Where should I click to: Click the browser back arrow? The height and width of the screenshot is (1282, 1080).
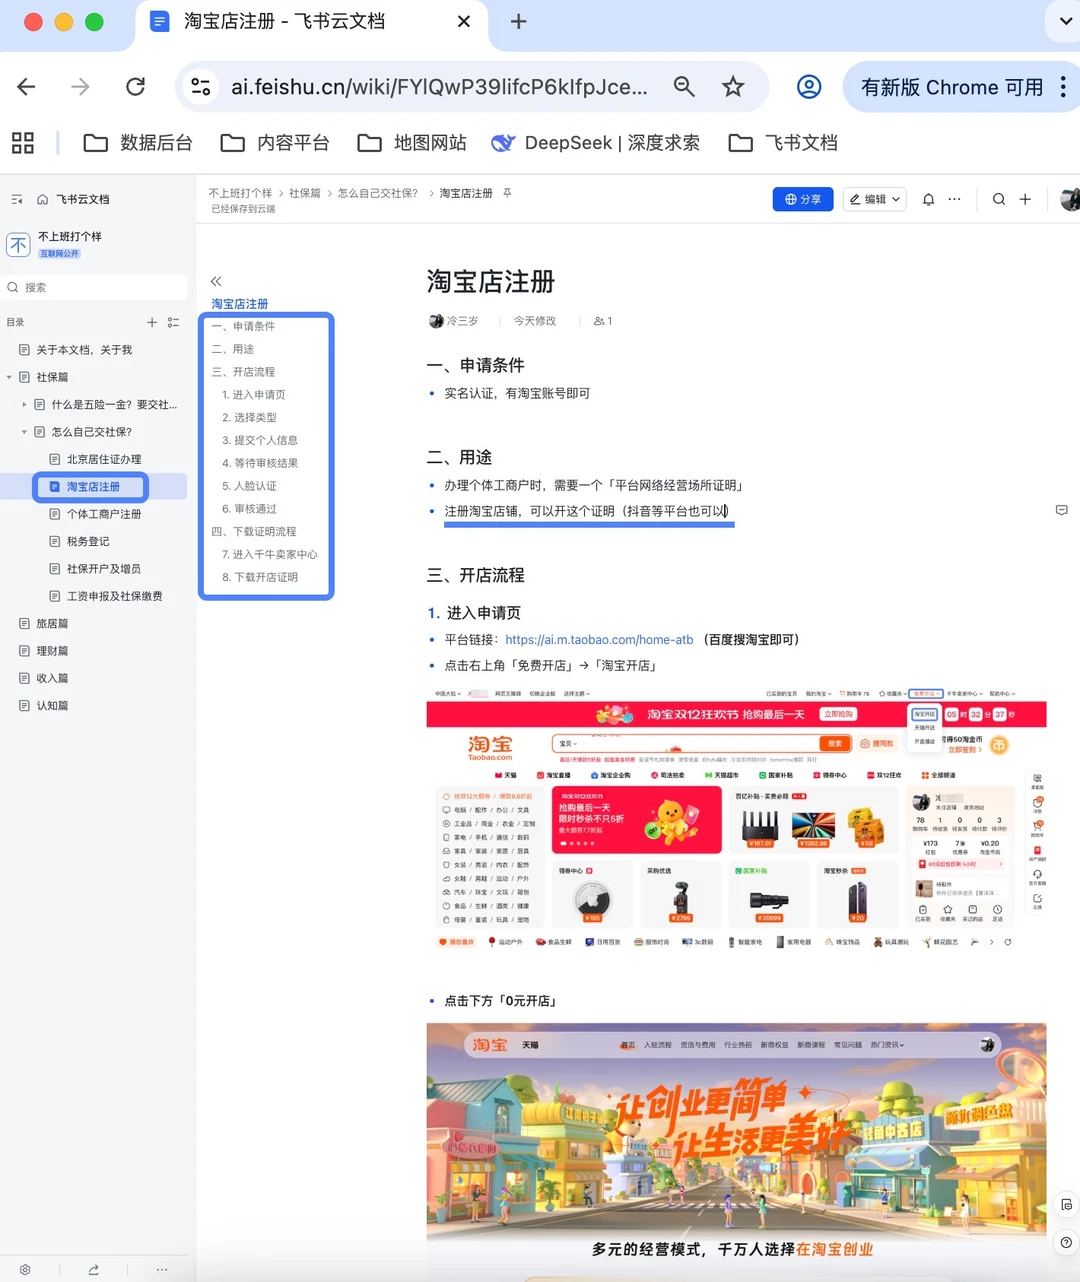(27, 87)
